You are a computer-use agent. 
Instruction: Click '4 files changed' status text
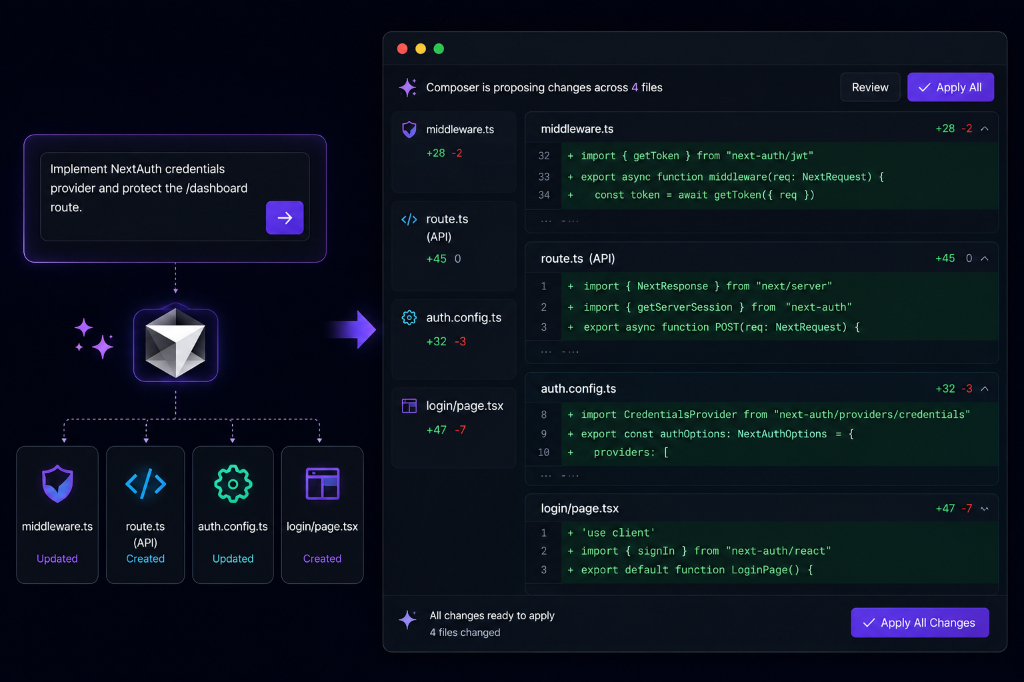[x=465, y=632]
